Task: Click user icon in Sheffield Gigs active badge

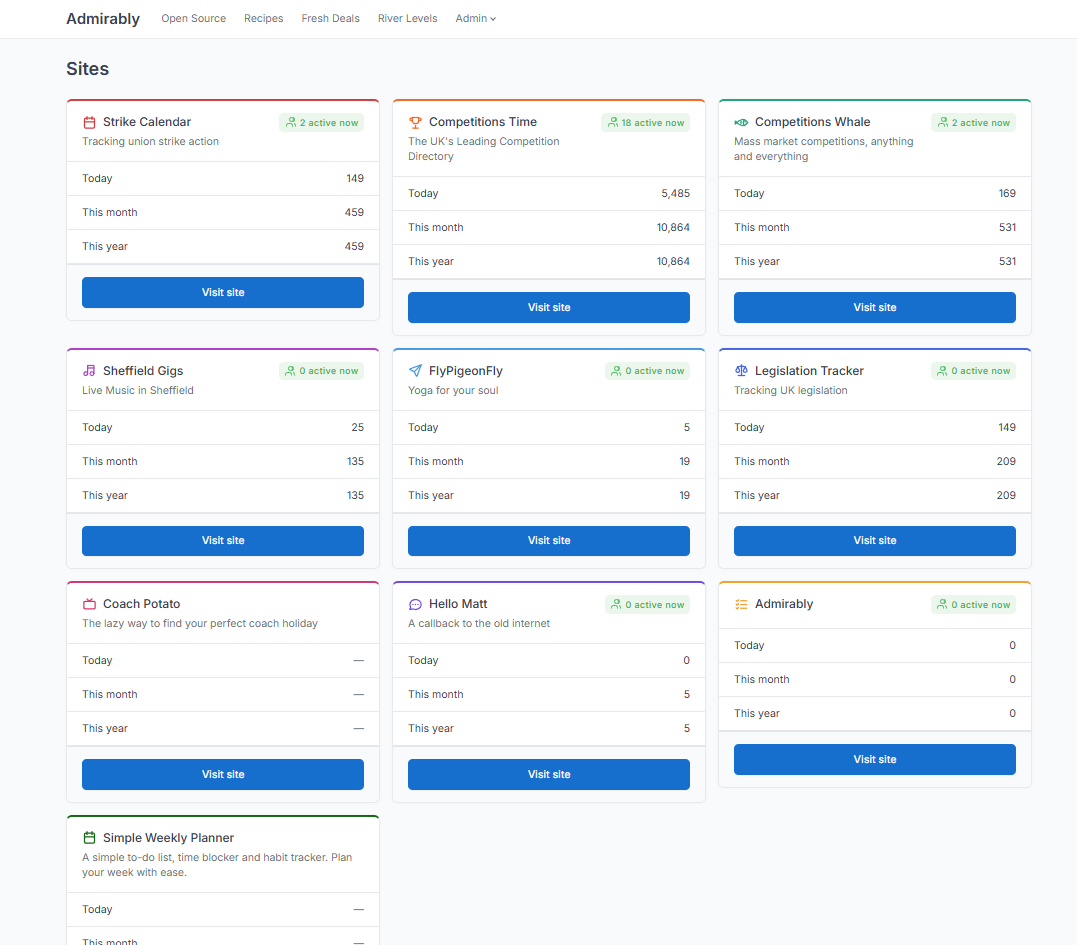Action: pos(291,371)
